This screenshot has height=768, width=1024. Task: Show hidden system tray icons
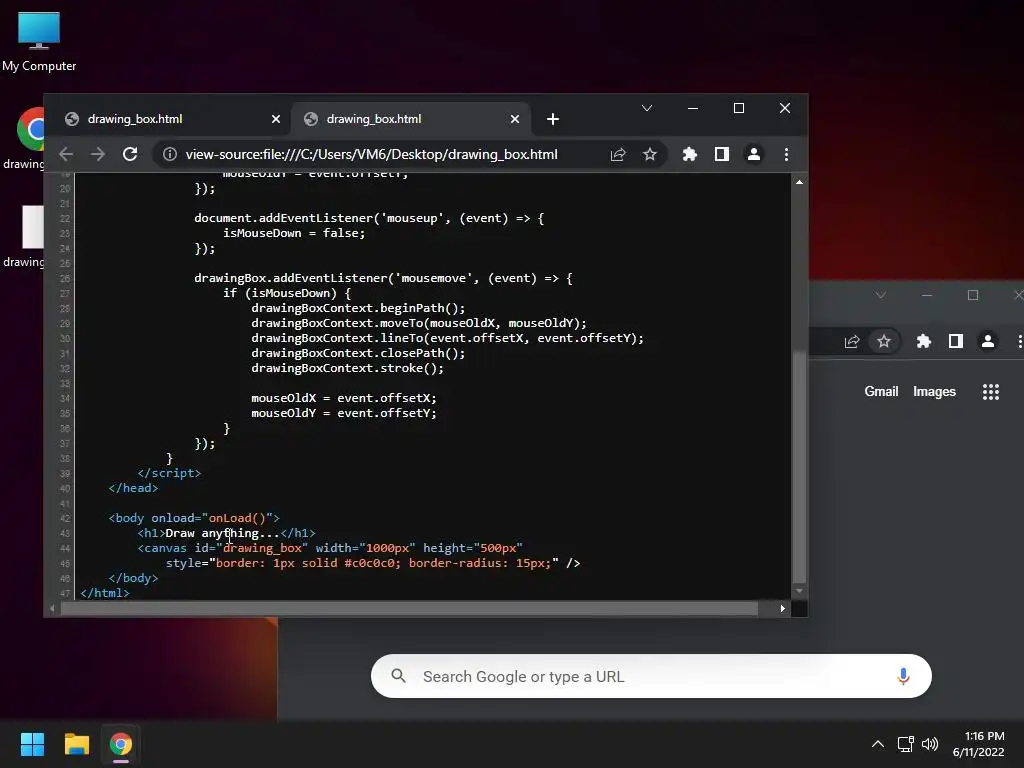tap(878, 744)
